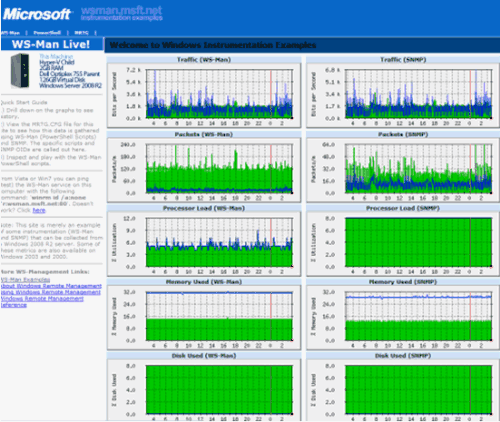Image resolution: width=500 pixels, height=422 pixels.
Task: Follow the "here" link in sidebar
Action: point(39,210)
